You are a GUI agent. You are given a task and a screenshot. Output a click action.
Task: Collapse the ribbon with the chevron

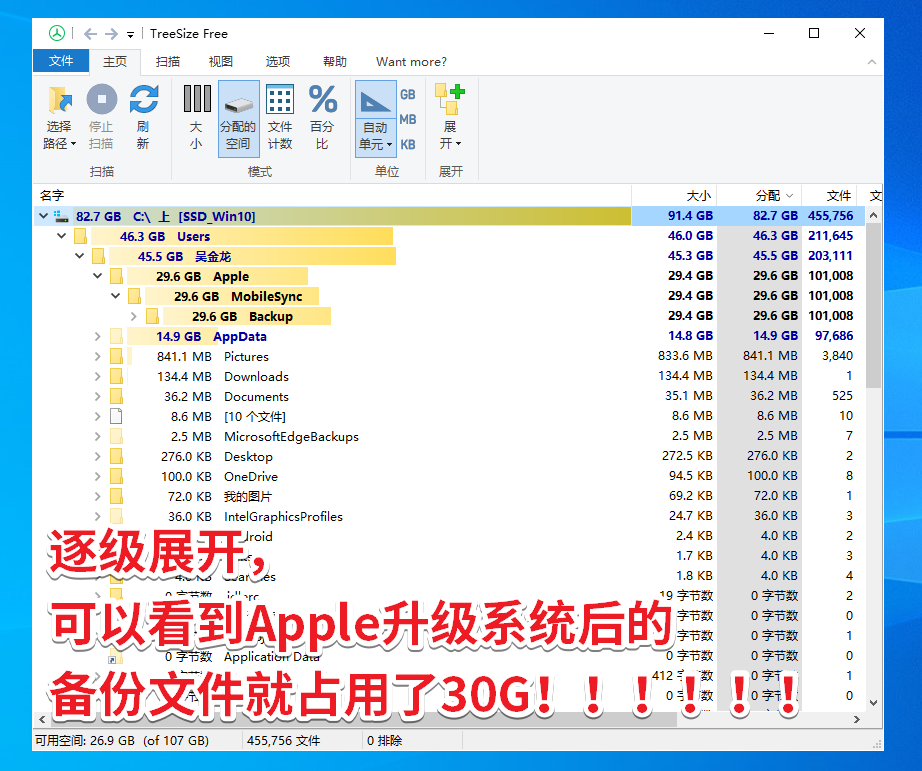871,62
